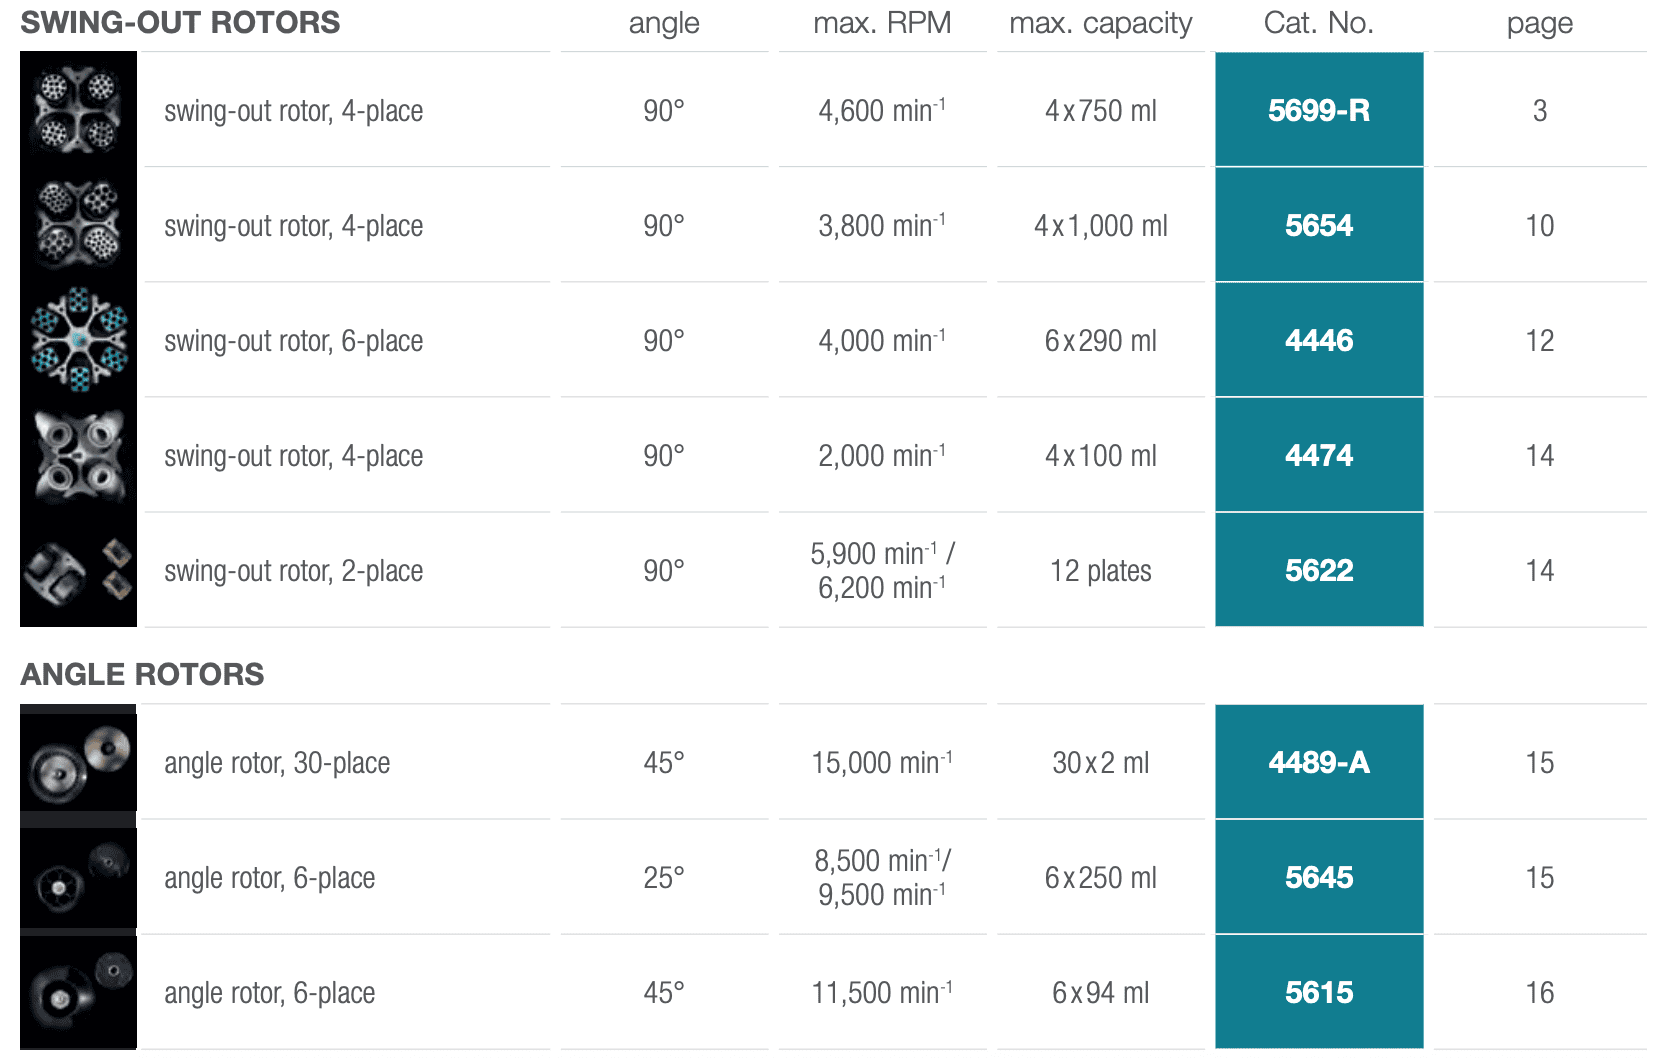Click the 4474 catalog number
Viewport: 1664px width, 1058px height.
tap(1319, 455)
